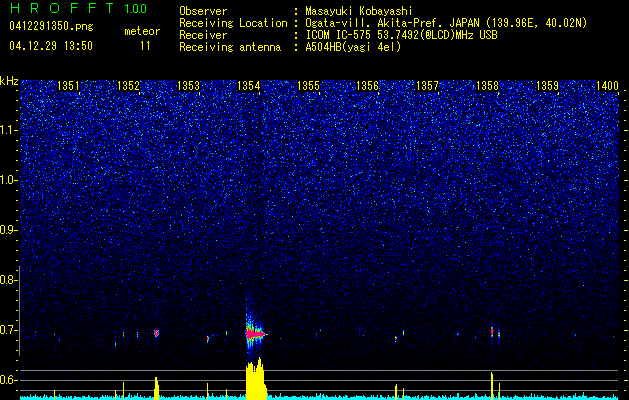
Task: Click the tall yellow amplitude spike under 1358
Action: coord(492,386)
